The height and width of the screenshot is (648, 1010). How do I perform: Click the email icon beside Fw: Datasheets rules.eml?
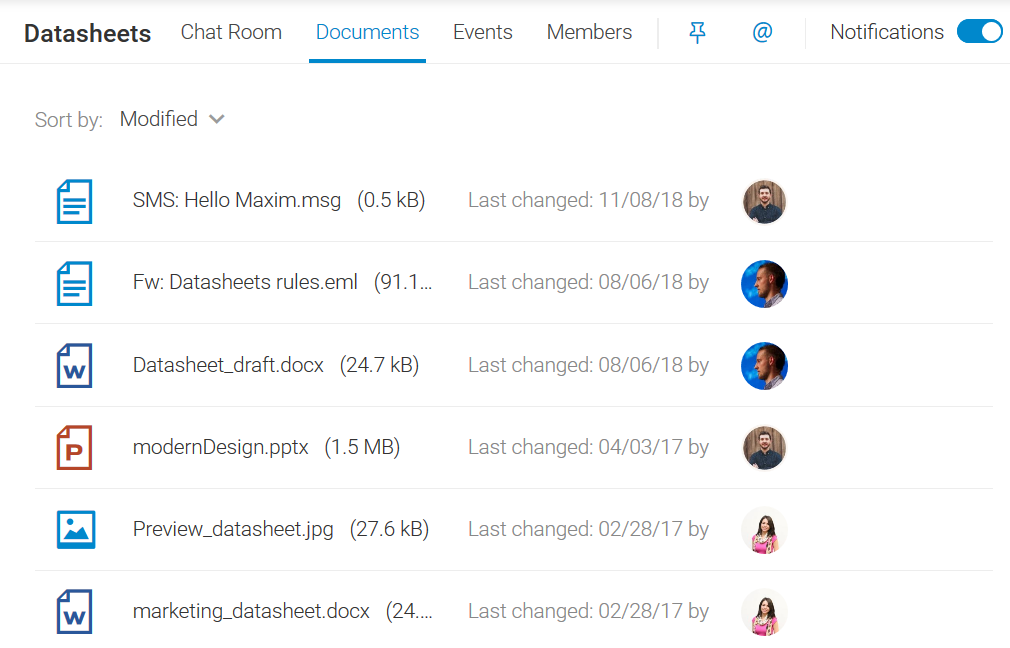click(74, 282)
